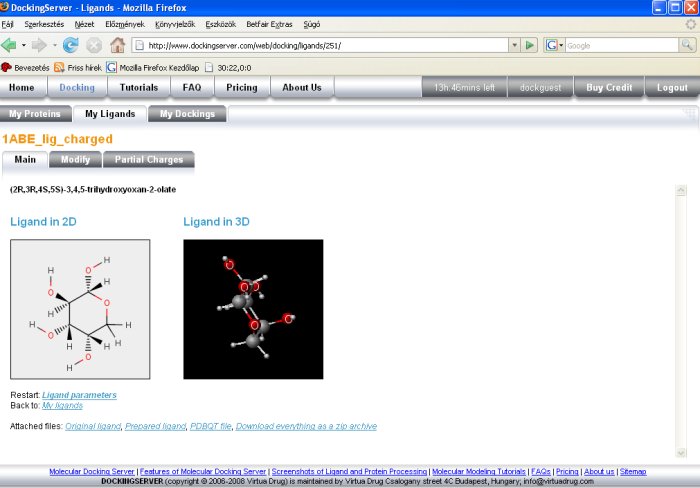The height and width of the screenshot is (488, 700).
Task: Open the Ligand parameters link
Action: tap(79, 395)
